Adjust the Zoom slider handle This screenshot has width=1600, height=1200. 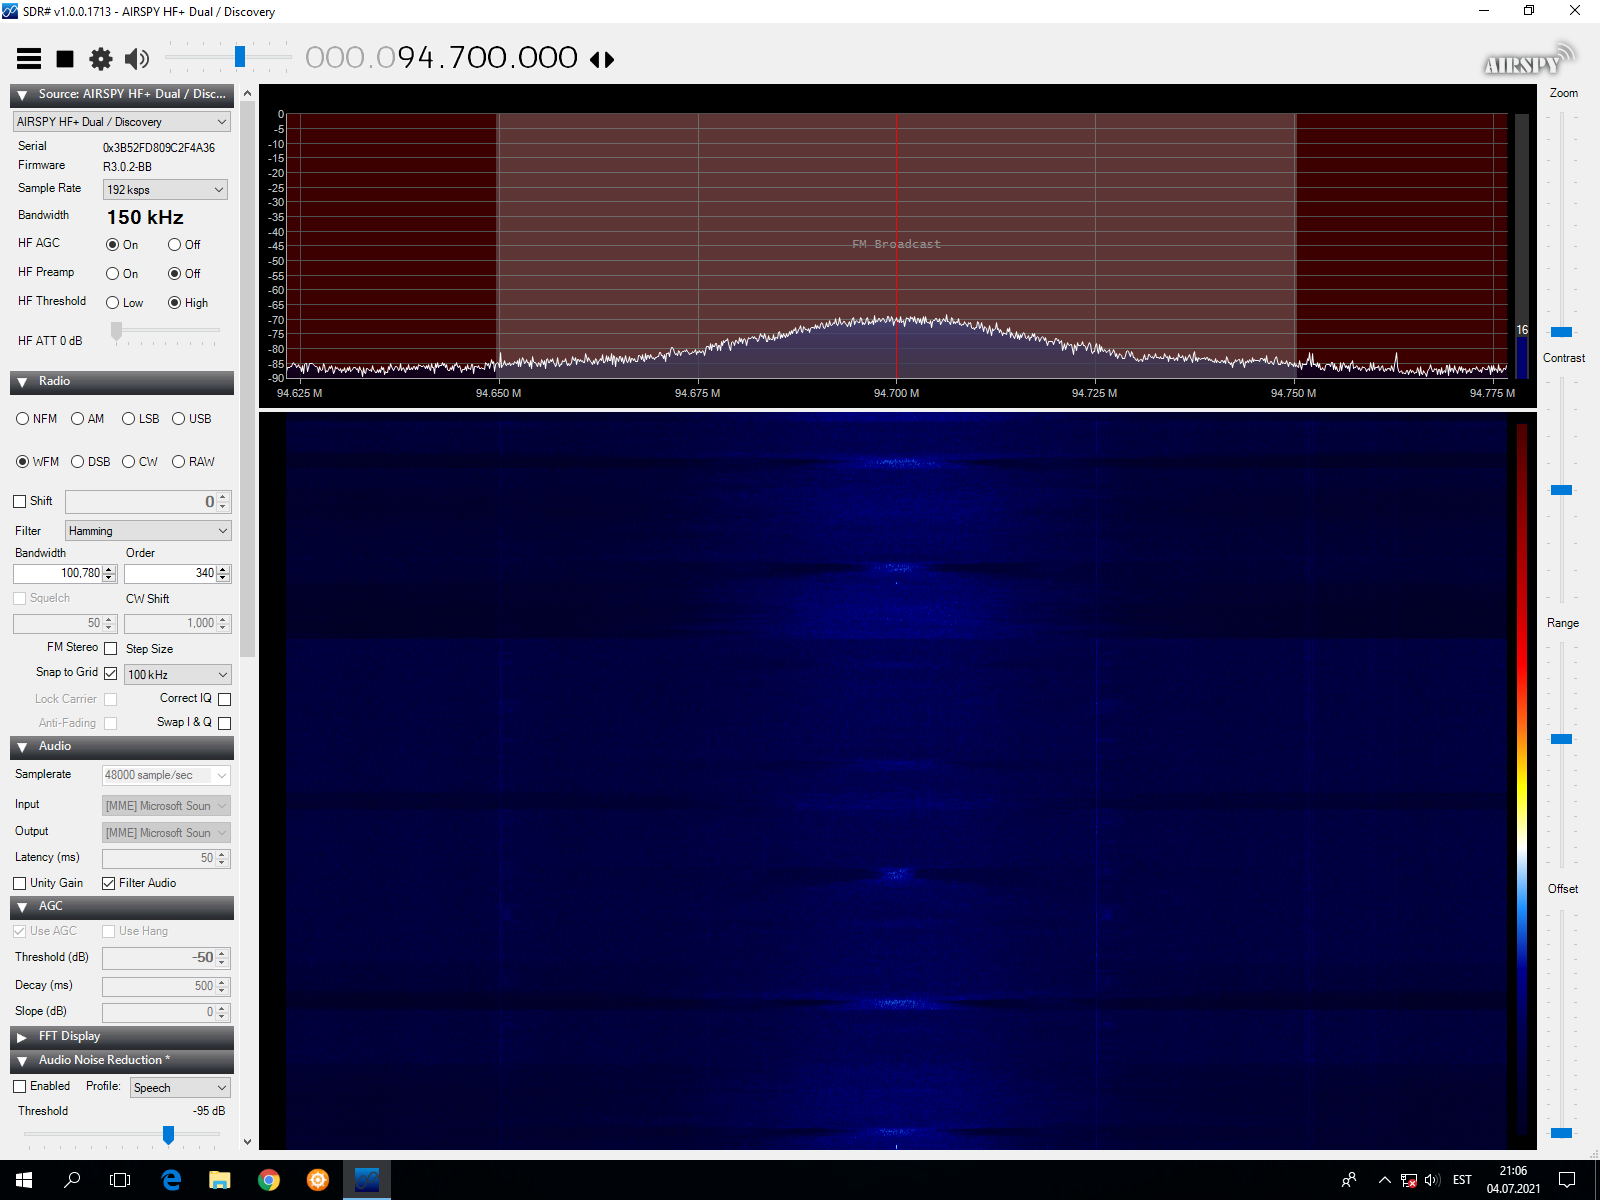(1561, 332)
